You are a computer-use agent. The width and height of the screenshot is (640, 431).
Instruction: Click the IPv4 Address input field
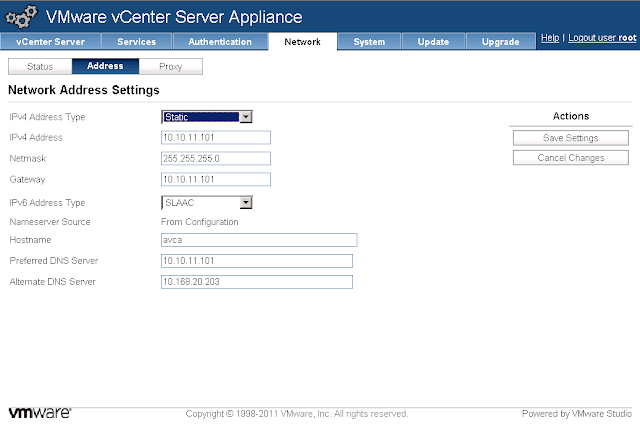point(216,138)
